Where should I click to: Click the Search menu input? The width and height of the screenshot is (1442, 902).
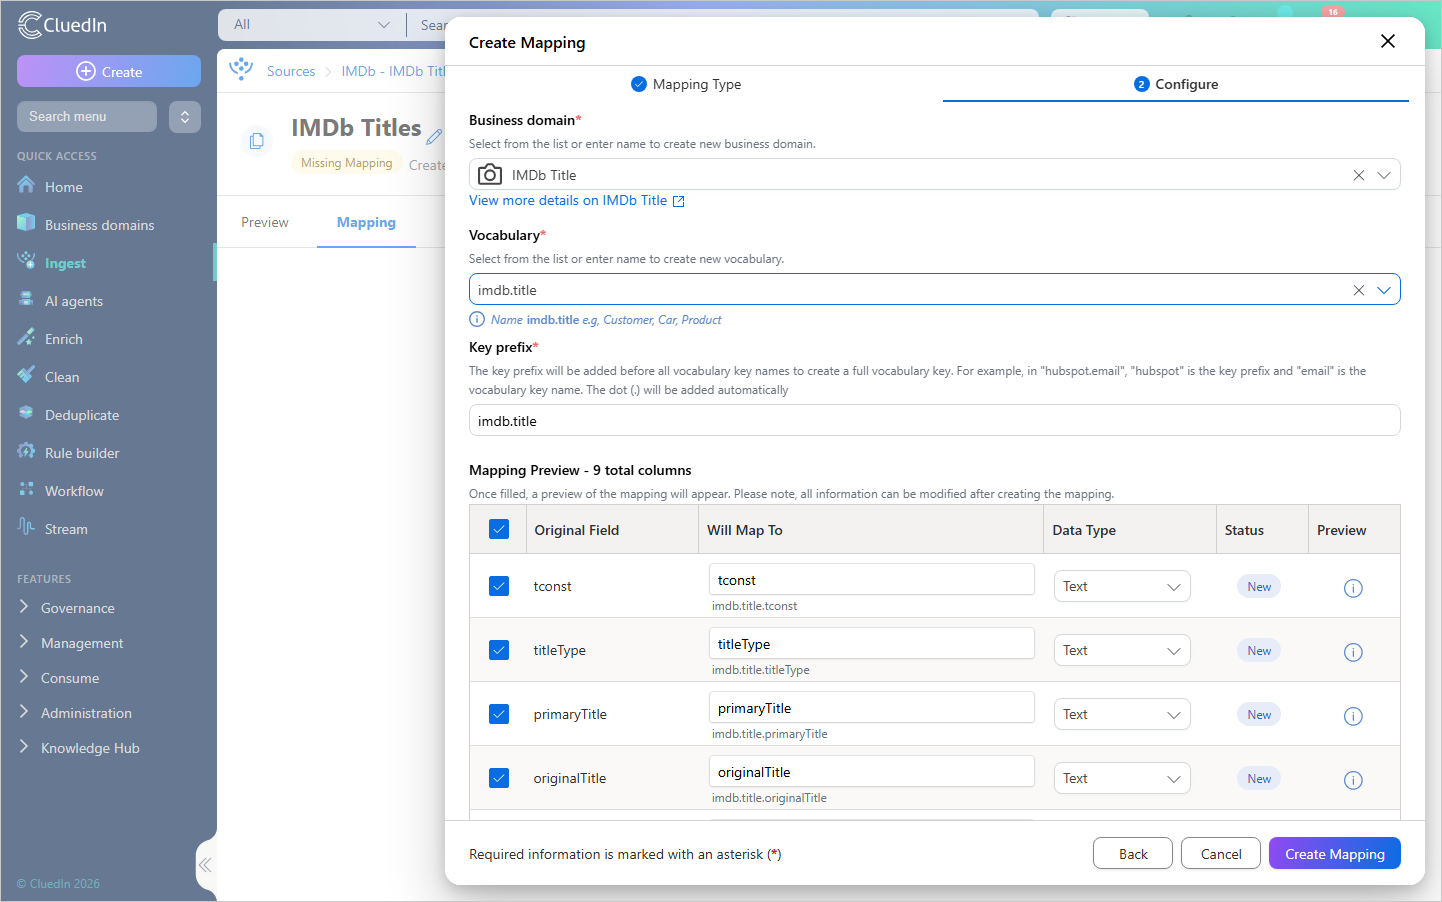pyautogui.click(x=87, y=117)
